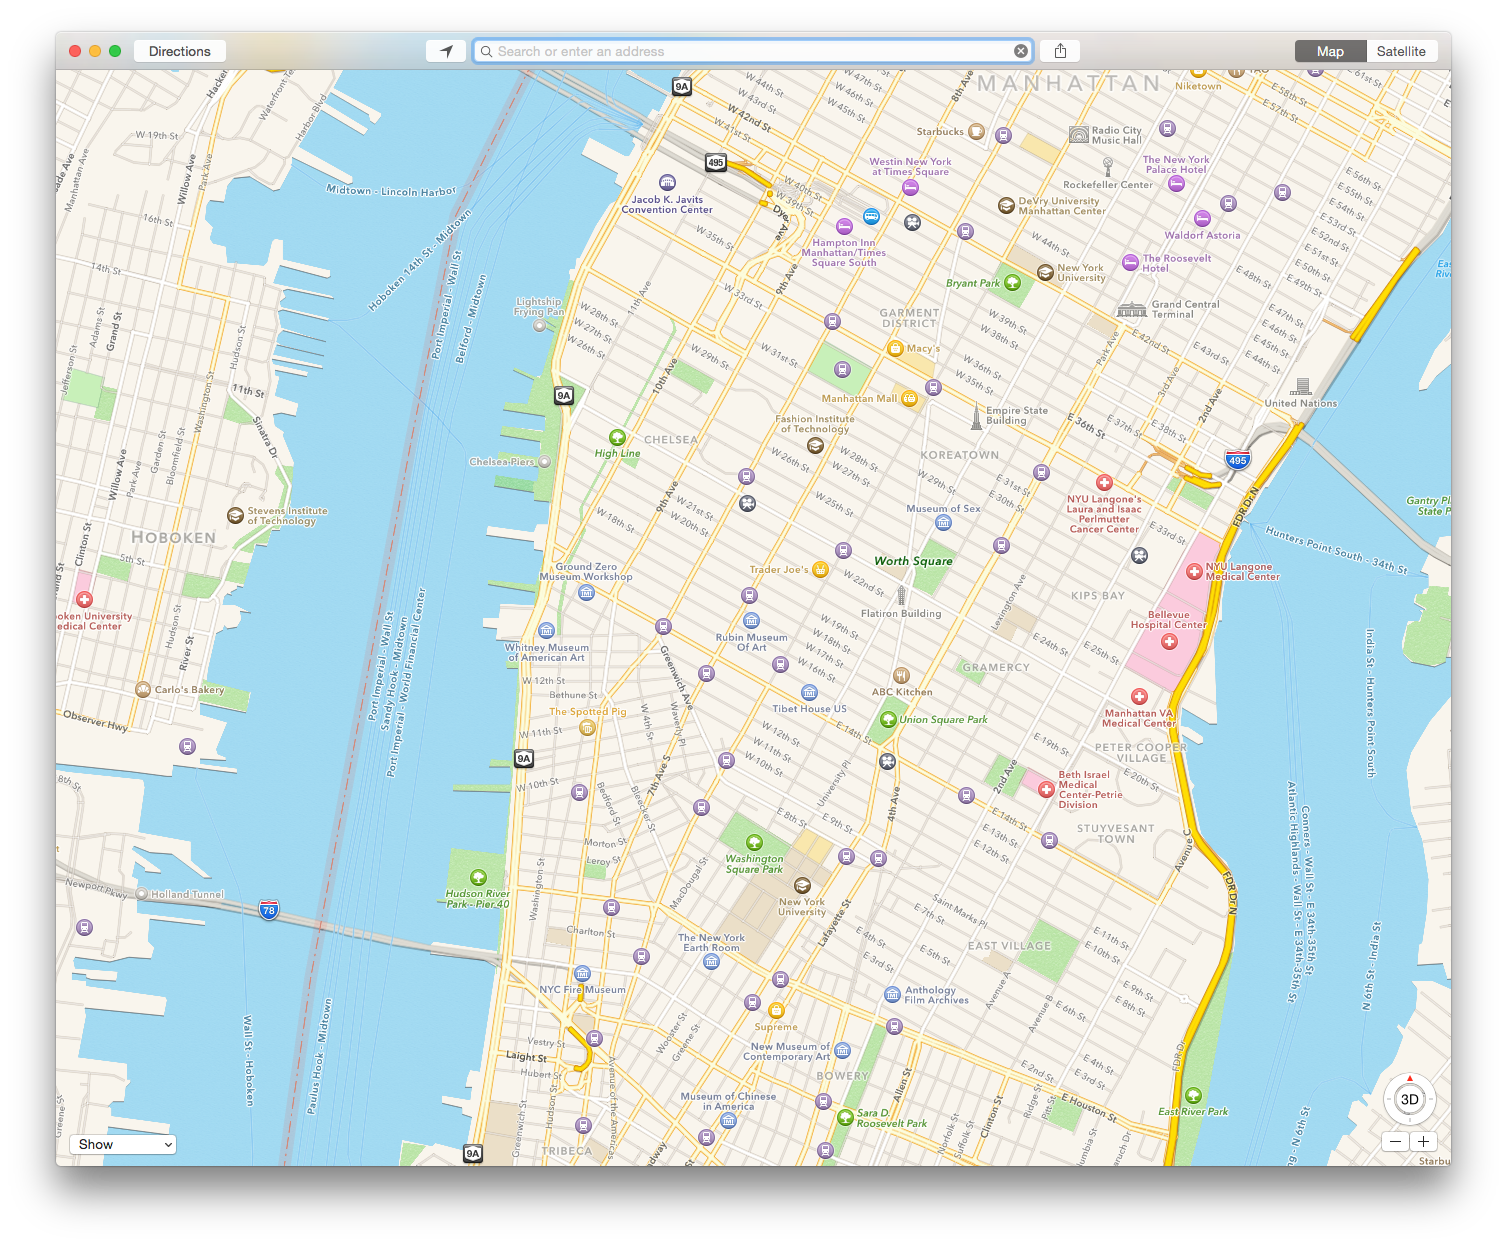Select the Manhattan VA Medical Center pin
The height and width of the screenshot is (1246, 1507).
(x=1138, y=696)
